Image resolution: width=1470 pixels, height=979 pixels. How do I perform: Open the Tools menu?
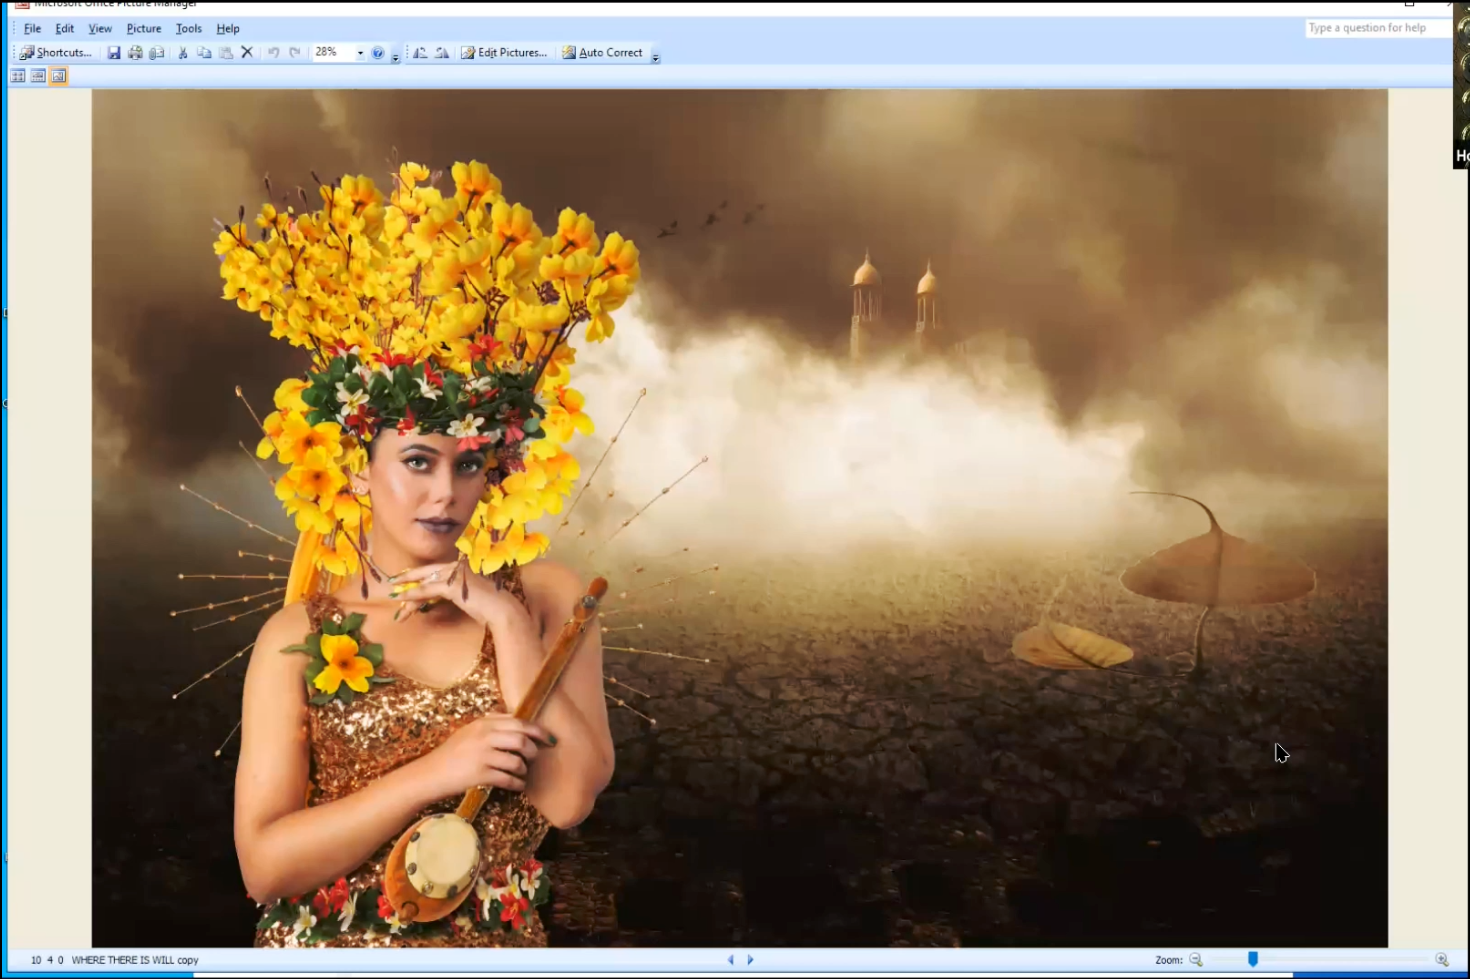[188, 29]
